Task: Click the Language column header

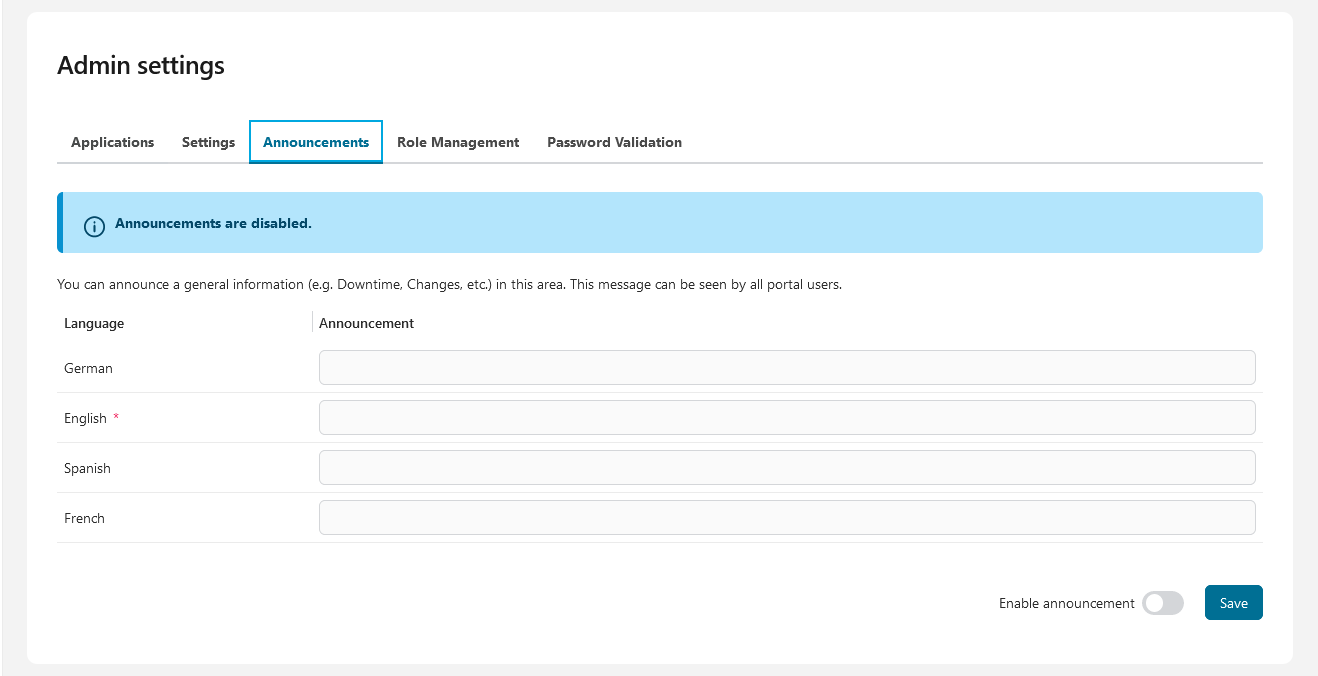Action: click(94, 323)
